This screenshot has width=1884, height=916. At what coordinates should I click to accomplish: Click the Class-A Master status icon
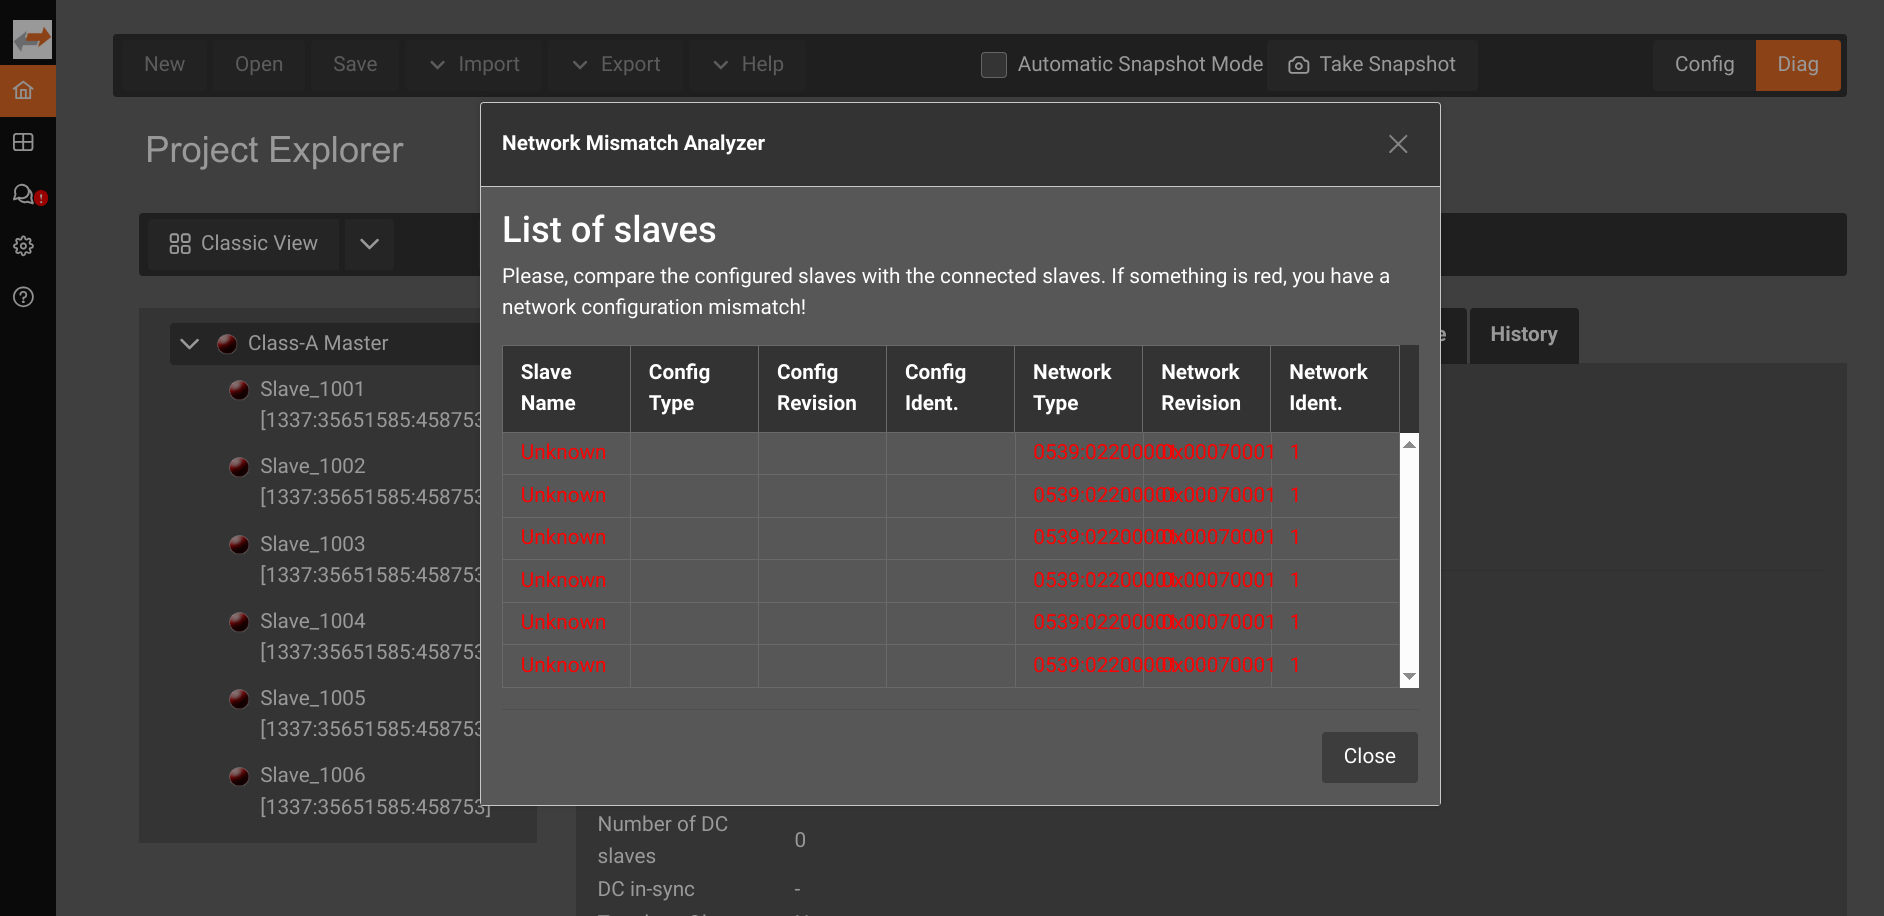(x=227, y=344)
